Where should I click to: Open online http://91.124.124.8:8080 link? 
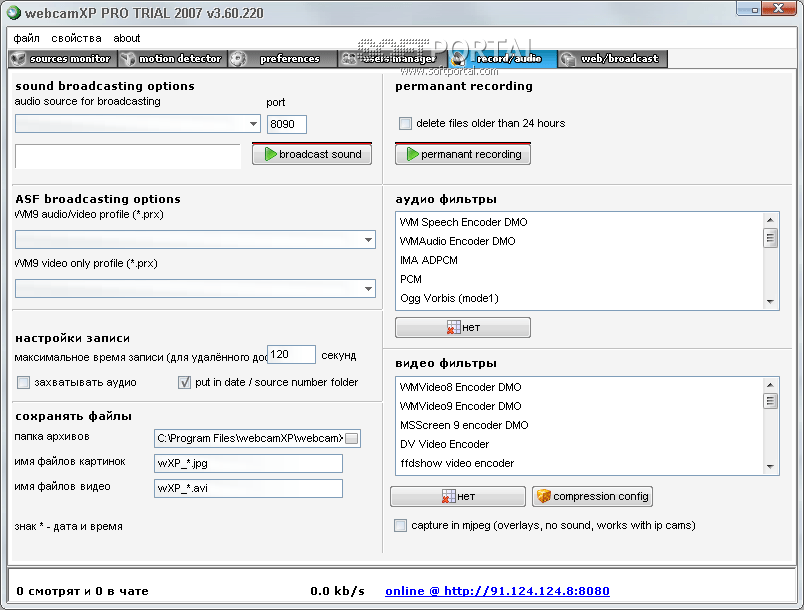point(497,591)
